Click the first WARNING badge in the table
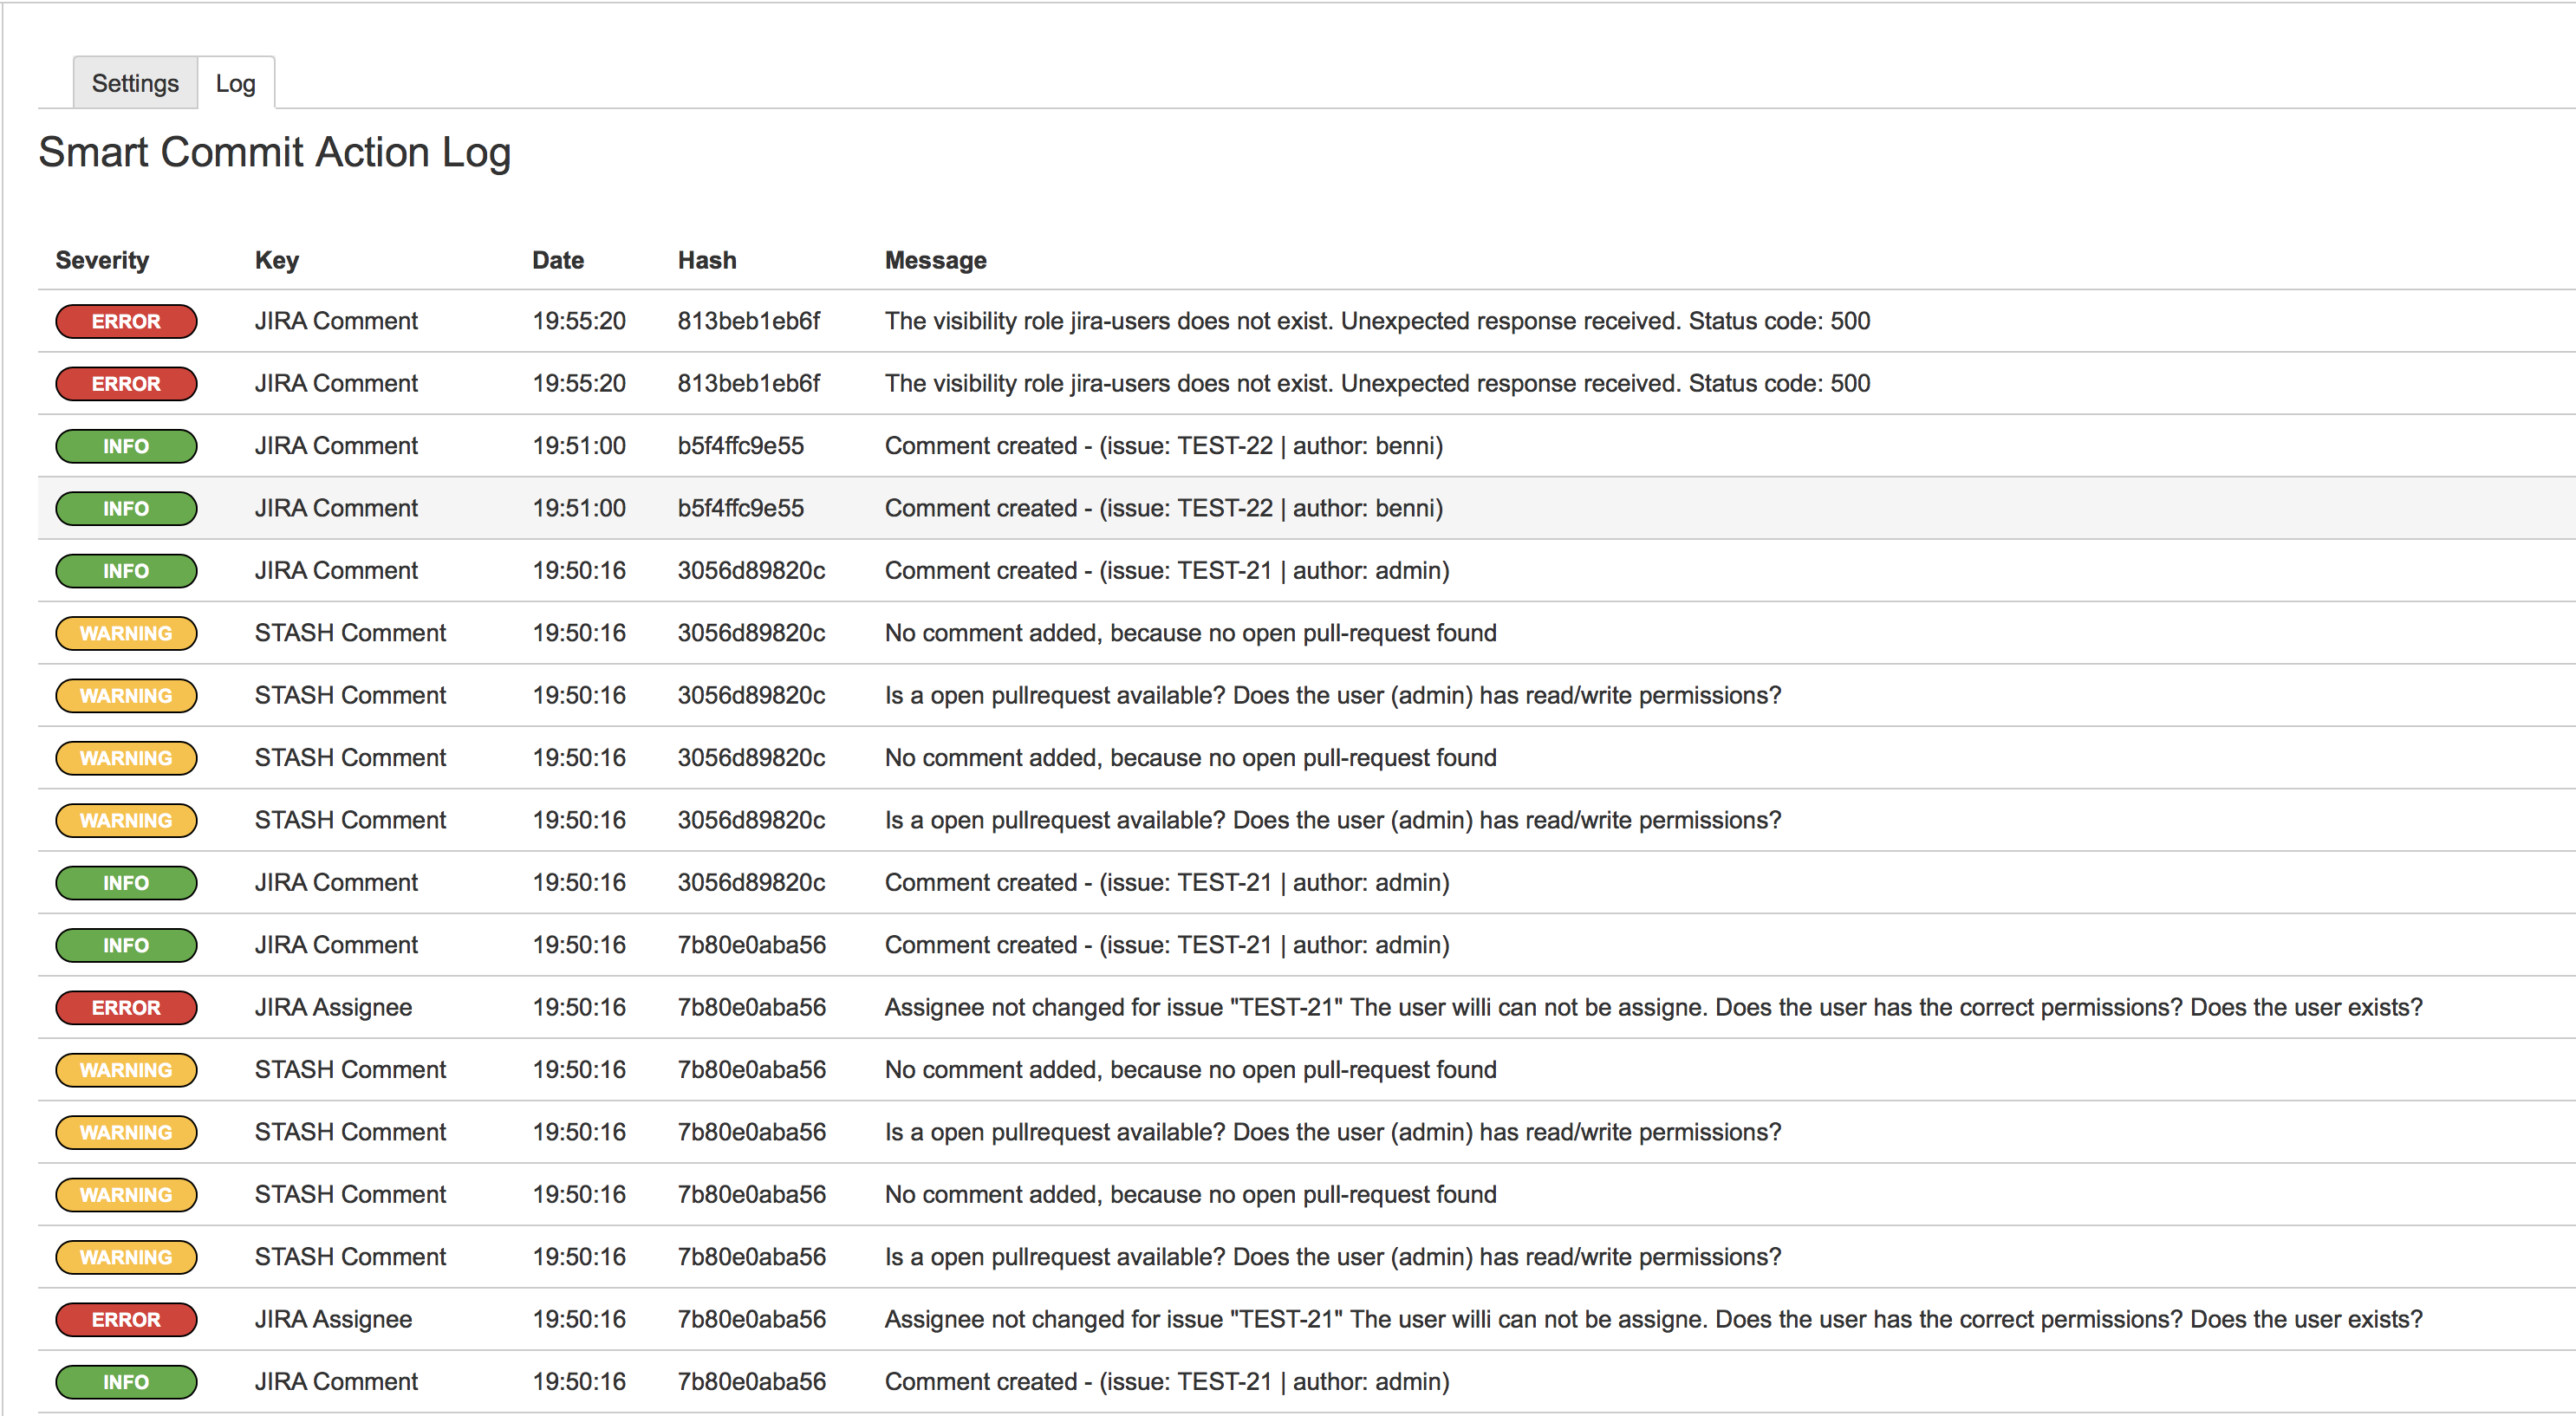The width and height of the screenshot is (2576, 1416). coord(126,633)
